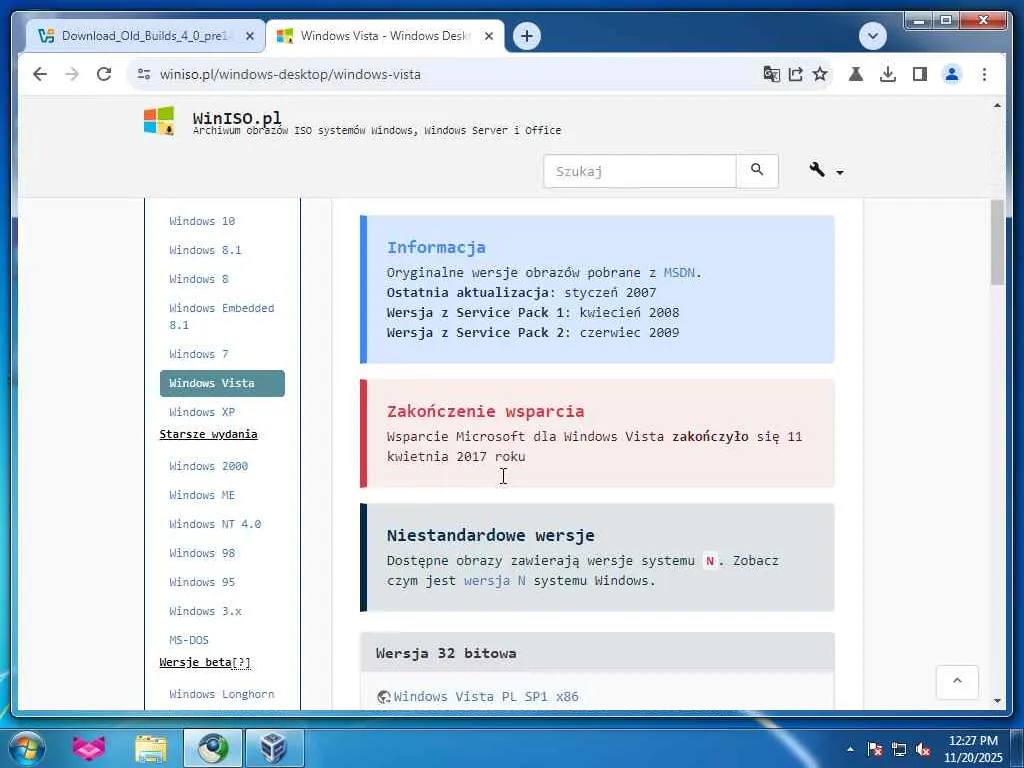Show hidden tray icons arrow
Image resolution: width=1024 pixels, height=768 pixels.
[x=850, y=748]
